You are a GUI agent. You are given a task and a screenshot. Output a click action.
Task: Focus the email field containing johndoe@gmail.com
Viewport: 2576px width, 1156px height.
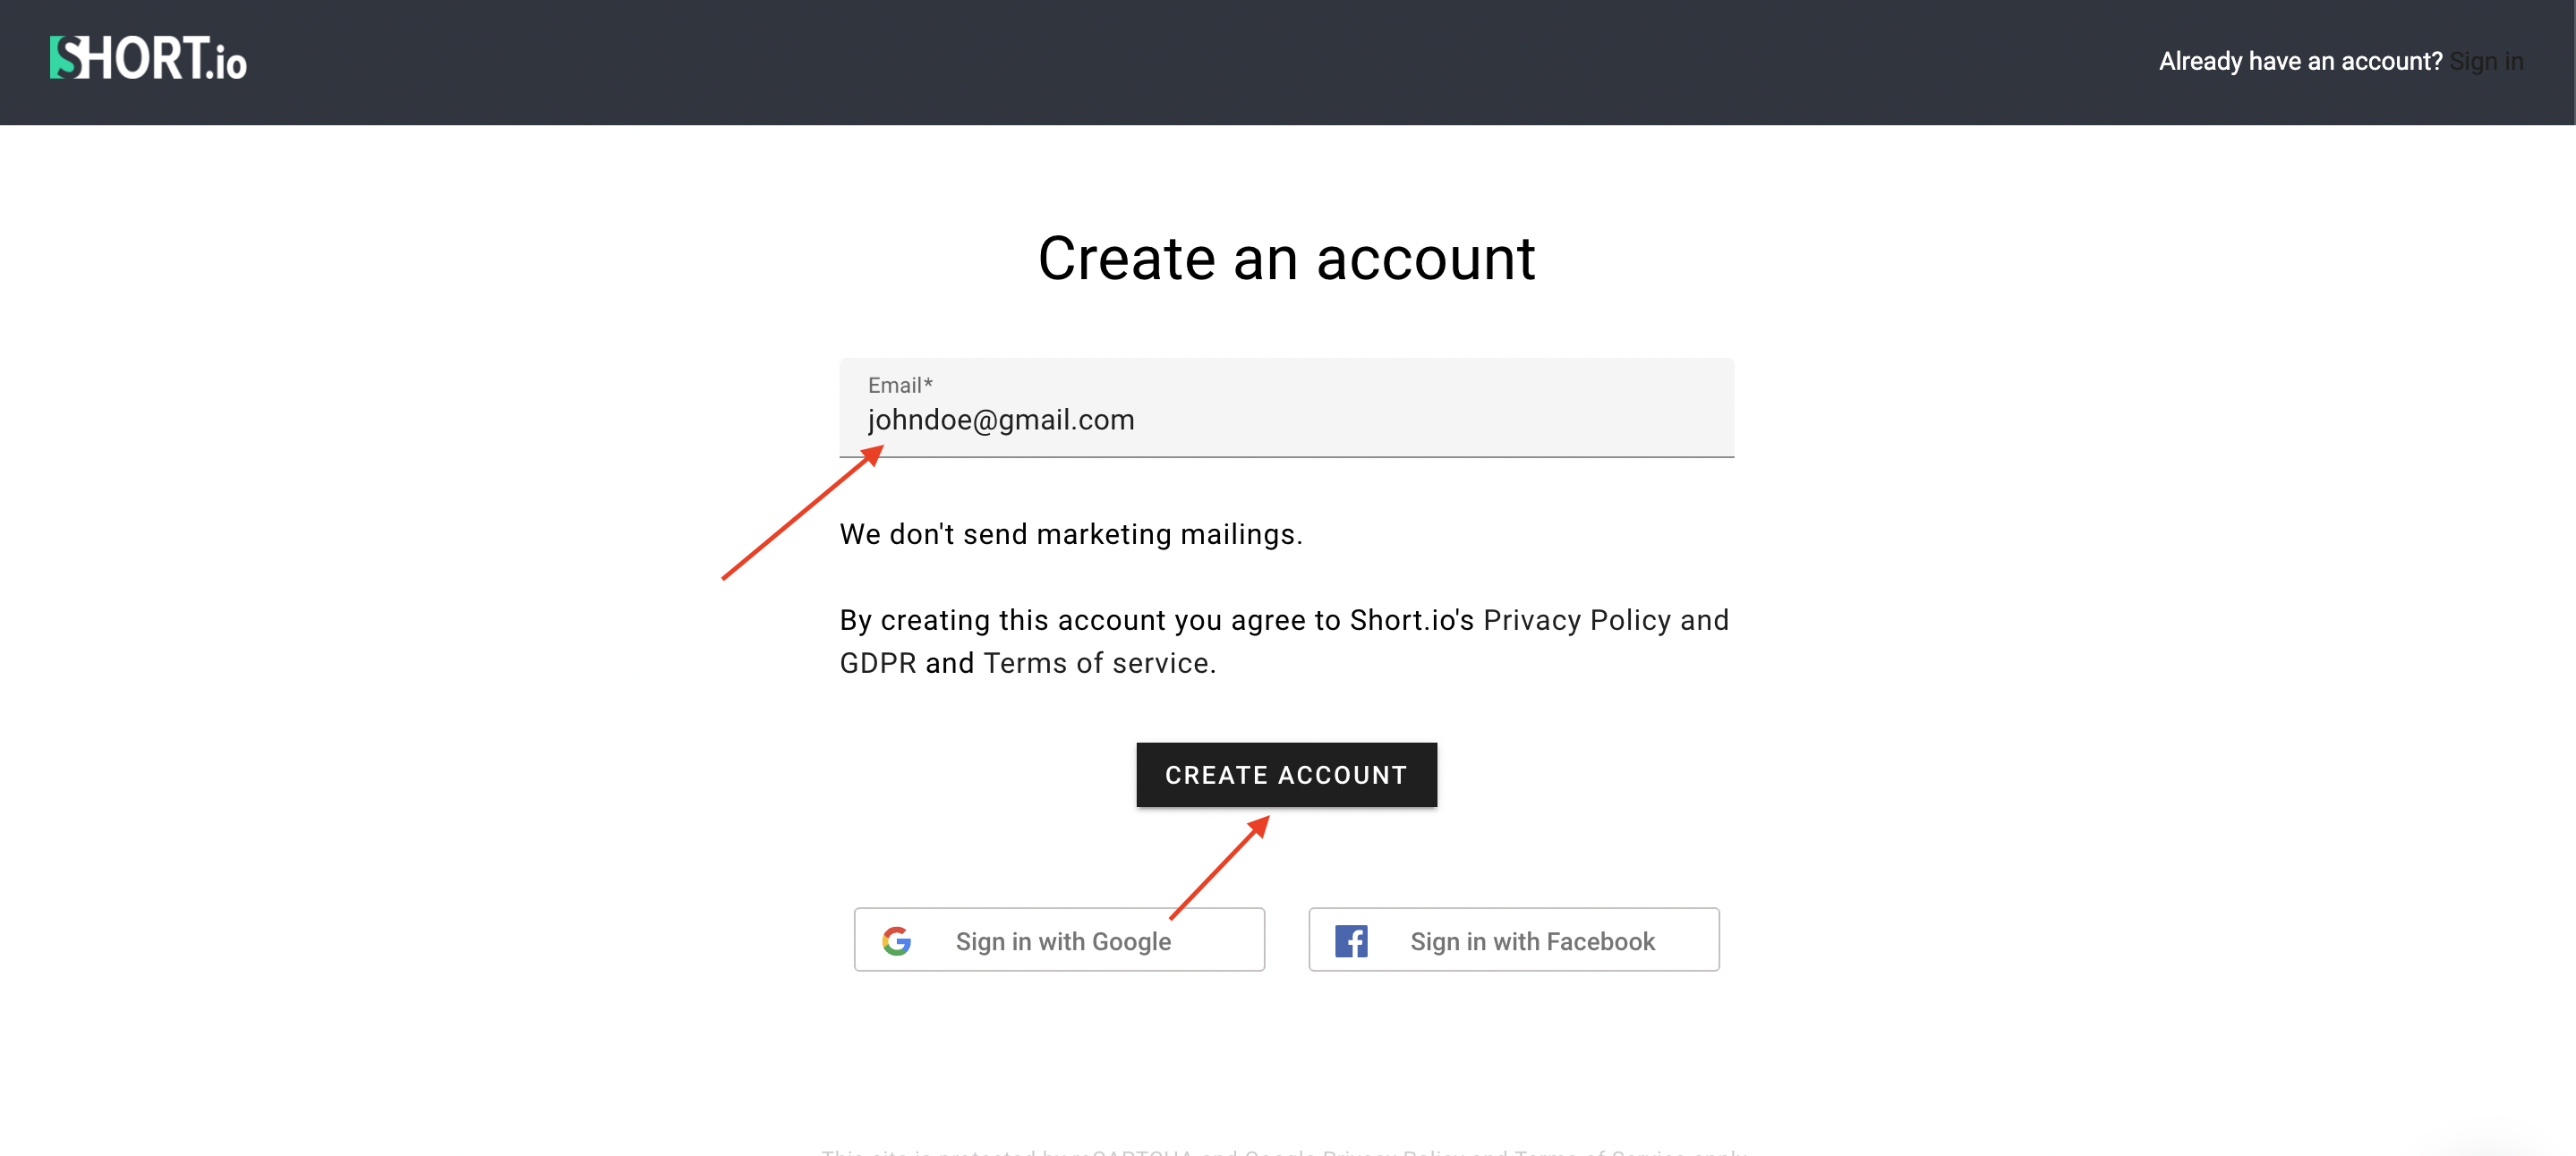click(x=1286, y=420)
